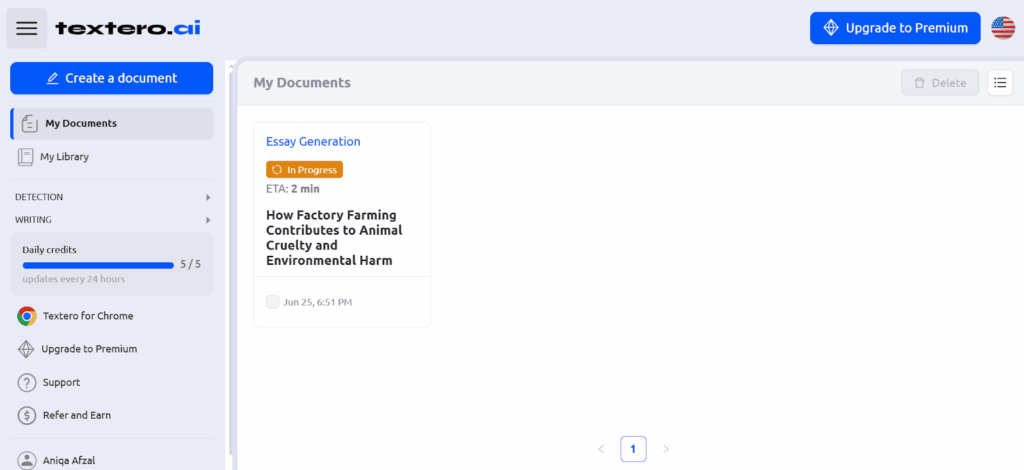Go to next page arrow
The height and width of the screenshot is (470, 1024).
(x=666, y=449)
